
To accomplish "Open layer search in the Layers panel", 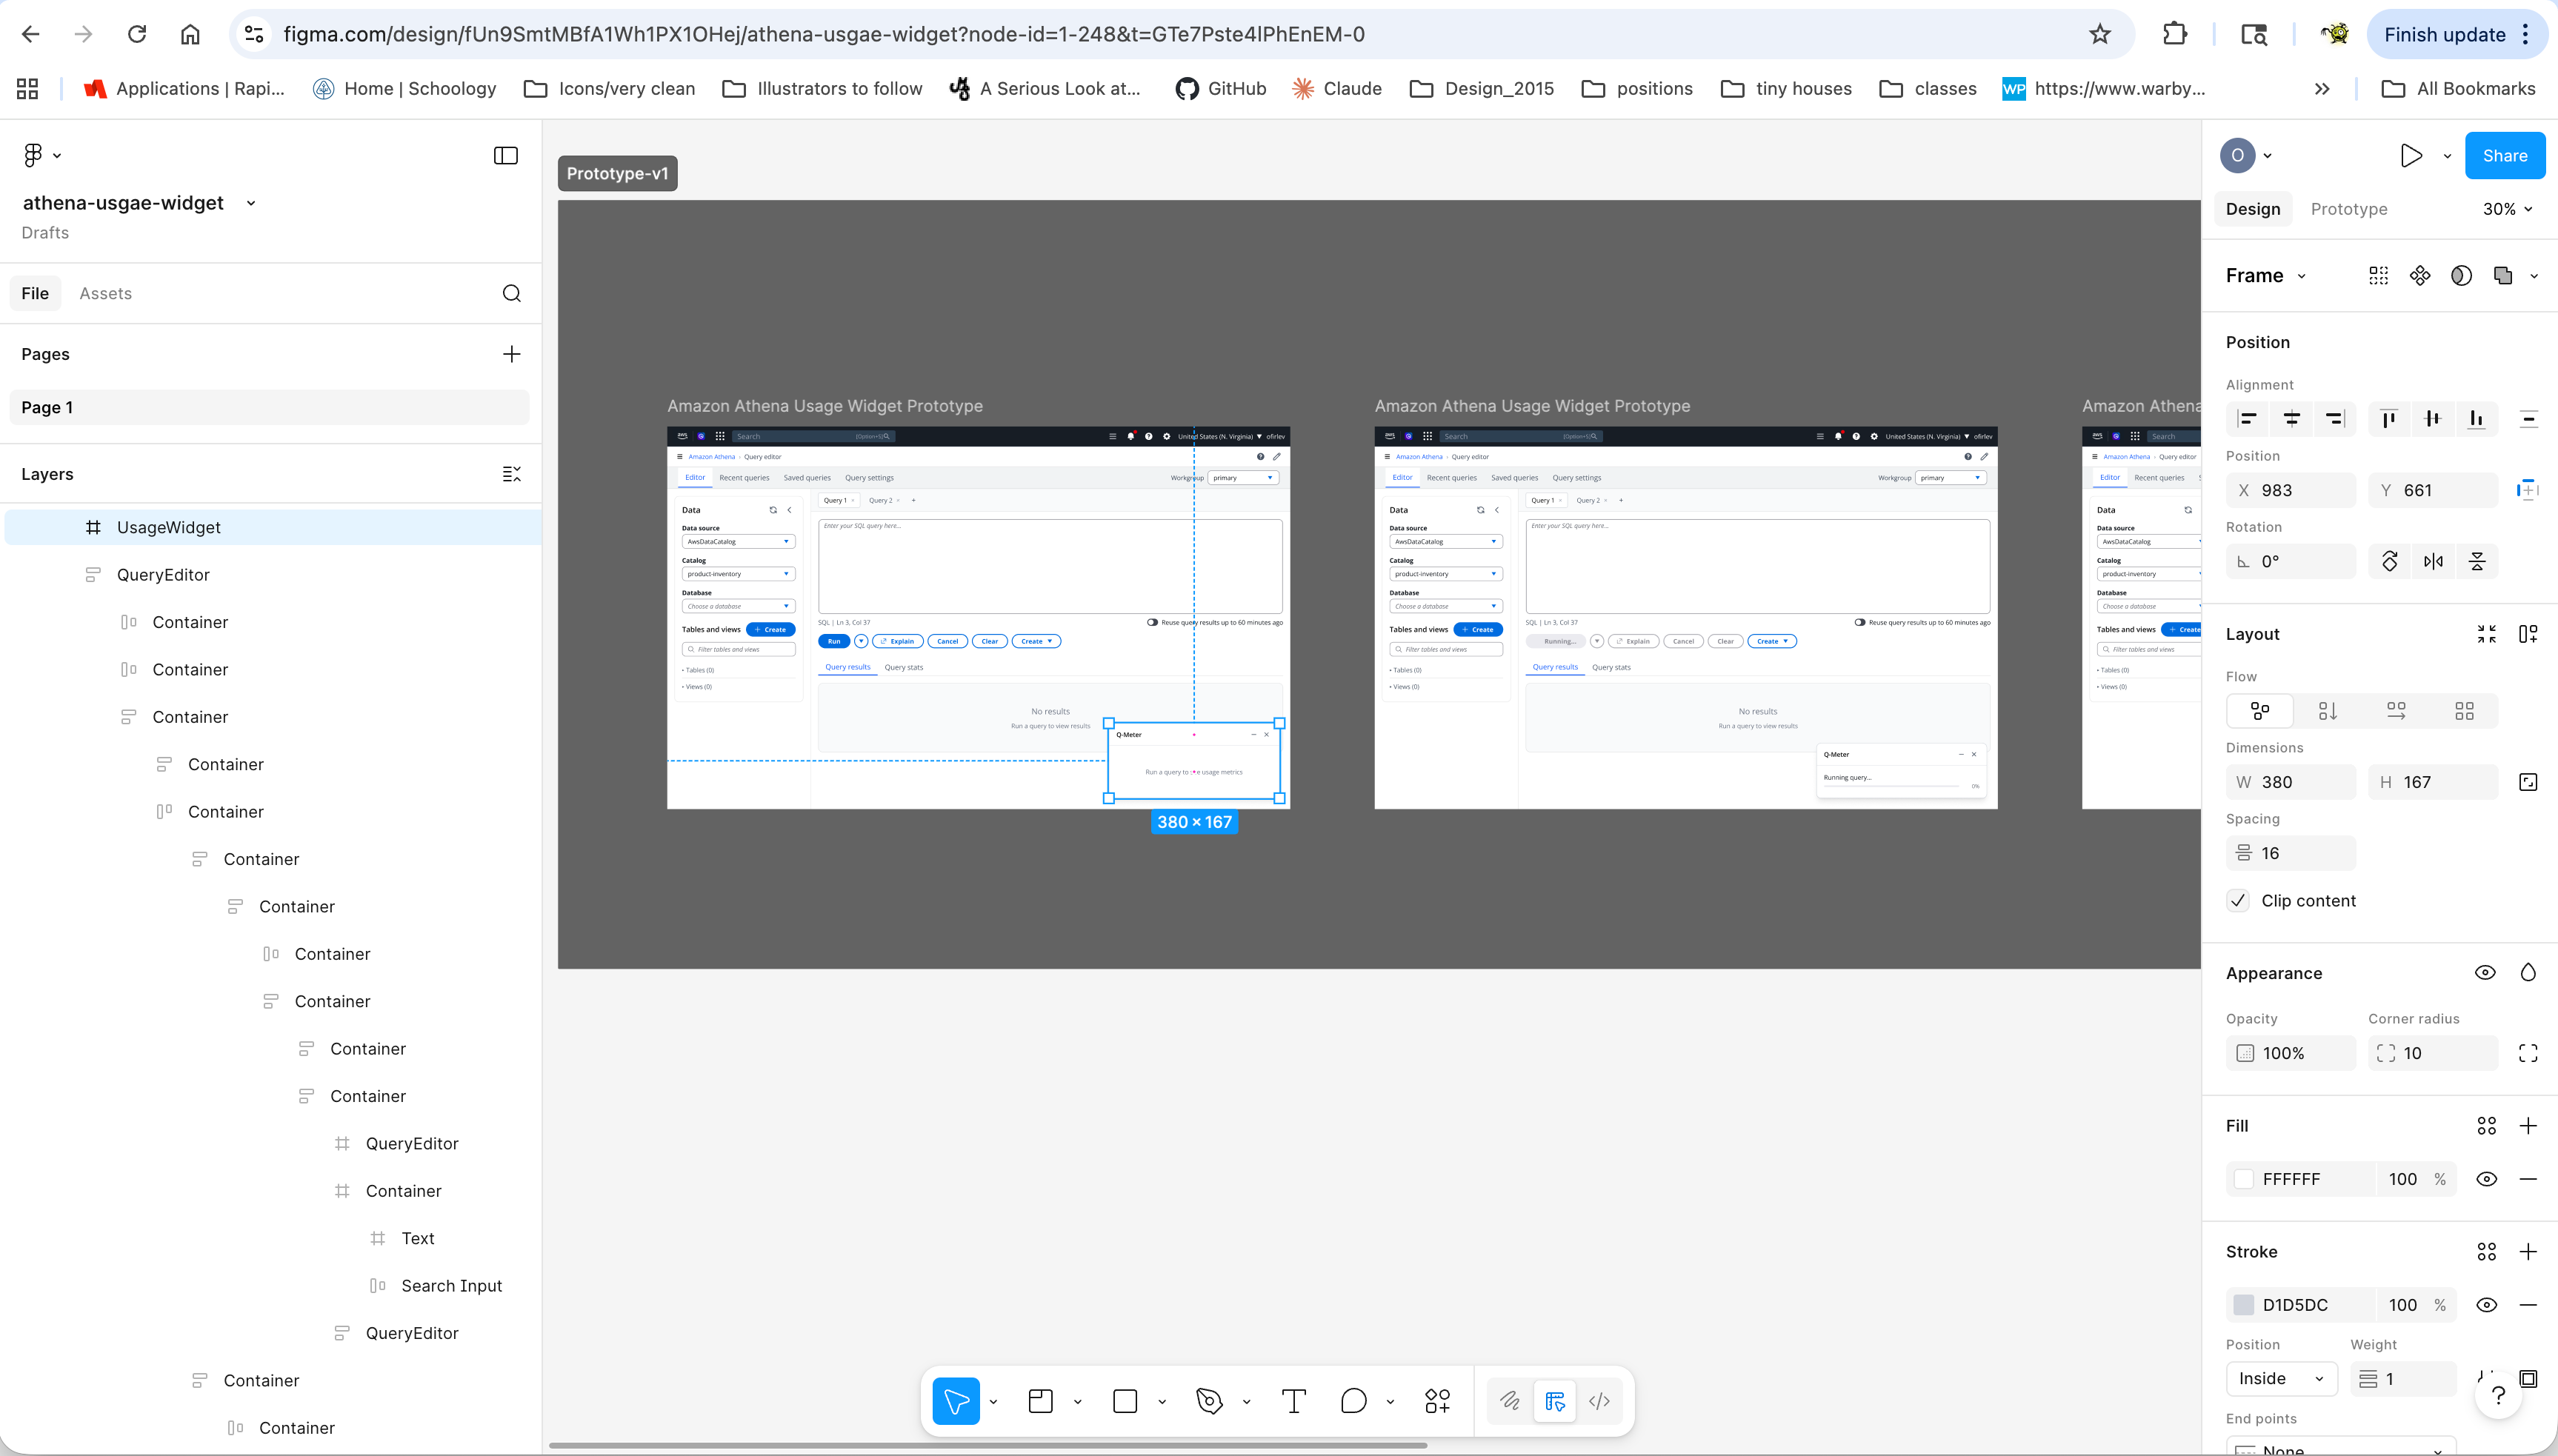I will (x=511, y=293).
